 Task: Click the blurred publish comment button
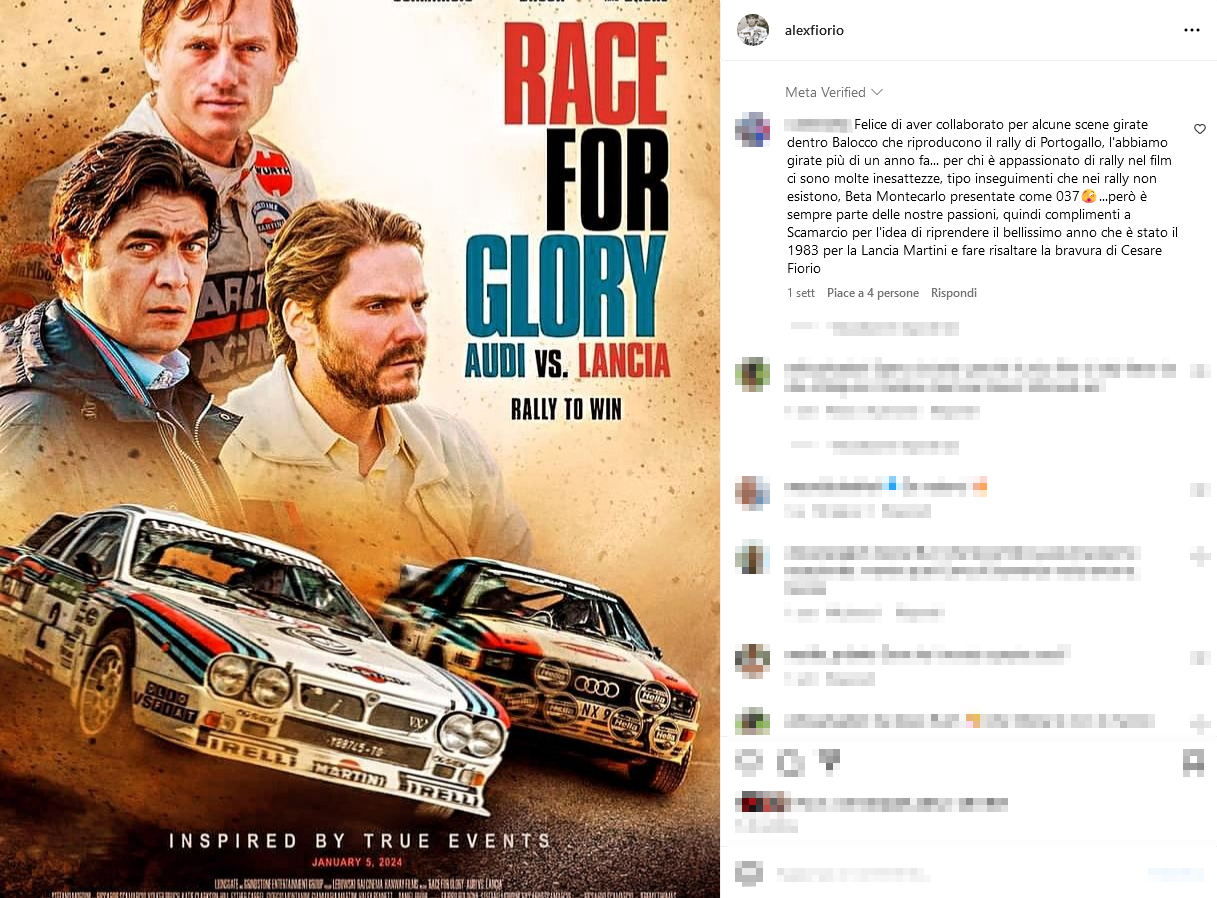1175,873
